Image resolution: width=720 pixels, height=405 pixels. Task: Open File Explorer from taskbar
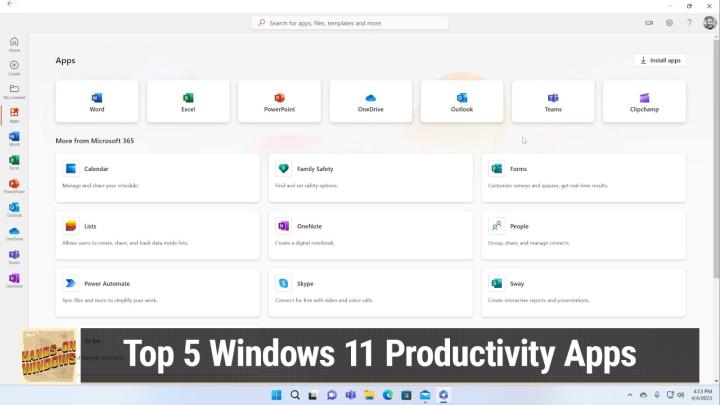369,395
